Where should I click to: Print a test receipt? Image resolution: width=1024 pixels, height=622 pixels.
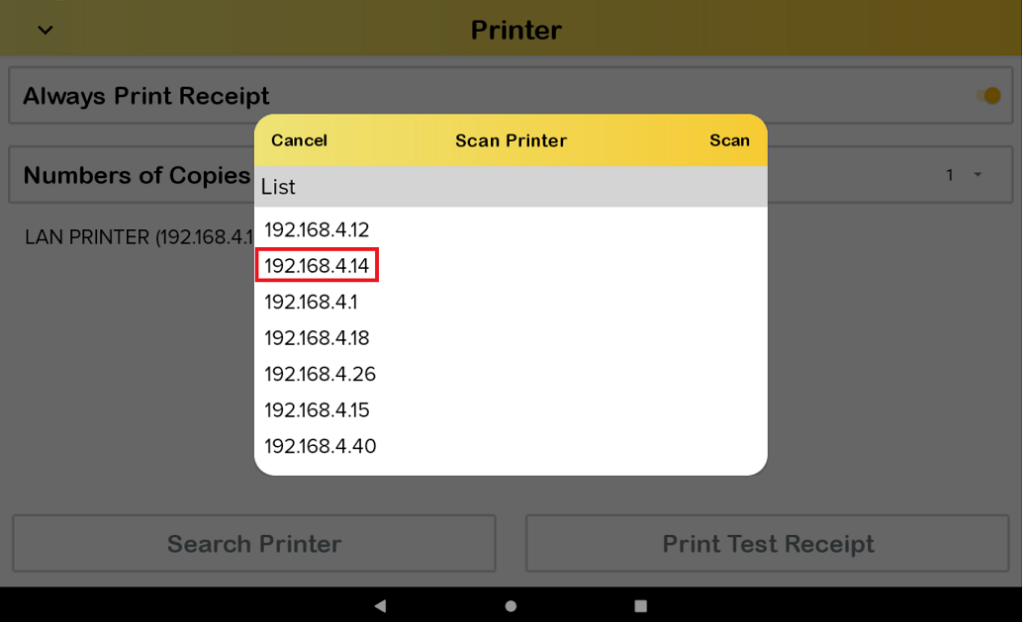767,543
